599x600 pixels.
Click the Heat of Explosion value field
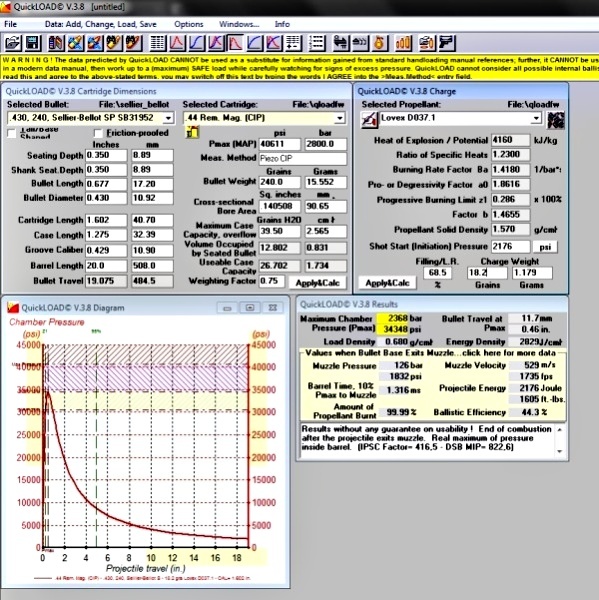pos(511,140)
